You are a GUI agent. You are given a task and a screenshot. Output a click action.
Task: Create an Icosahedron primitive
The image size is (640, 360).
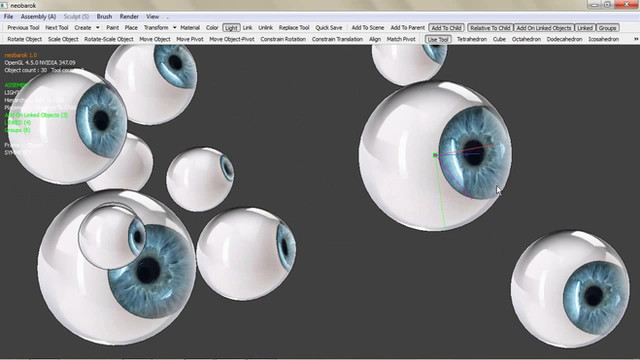click(603, 39)
